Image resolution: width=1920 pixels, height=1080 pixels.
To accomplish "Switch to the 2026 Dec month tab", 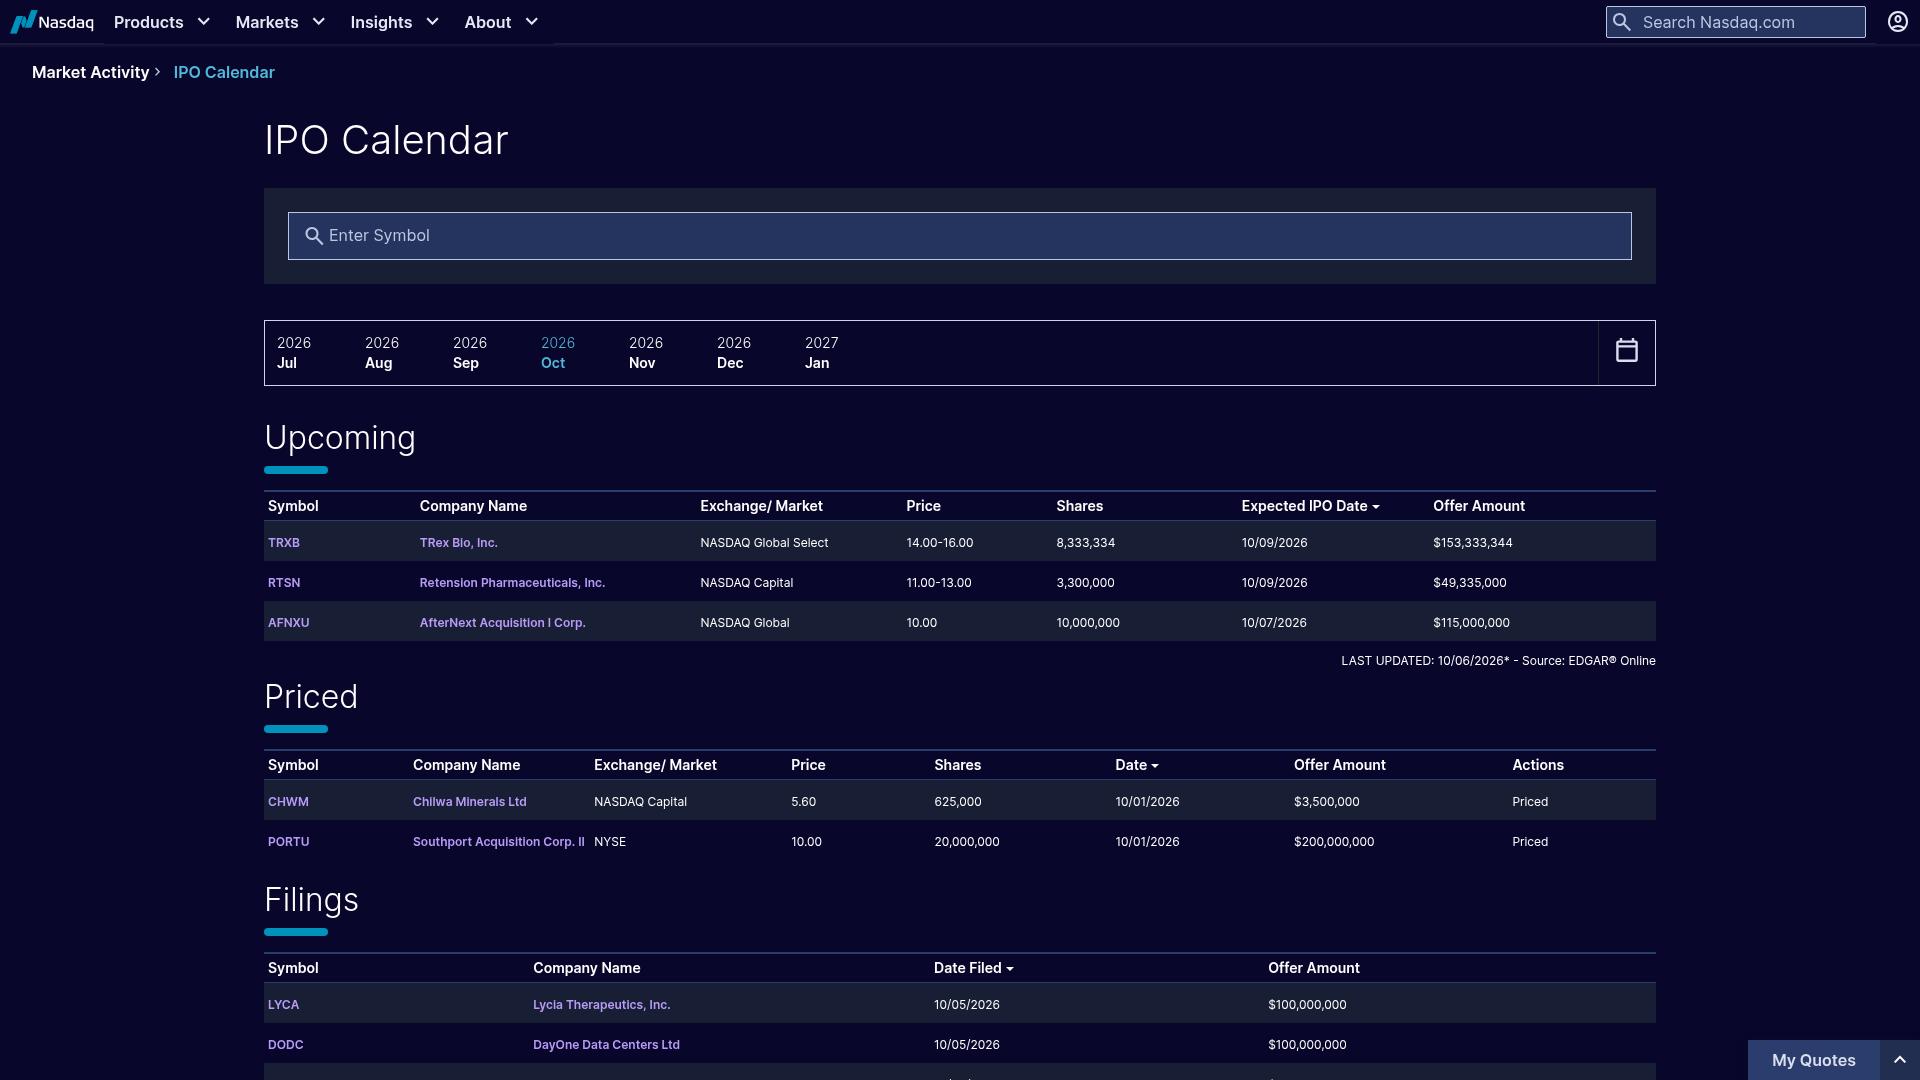I will click(733, 353).
